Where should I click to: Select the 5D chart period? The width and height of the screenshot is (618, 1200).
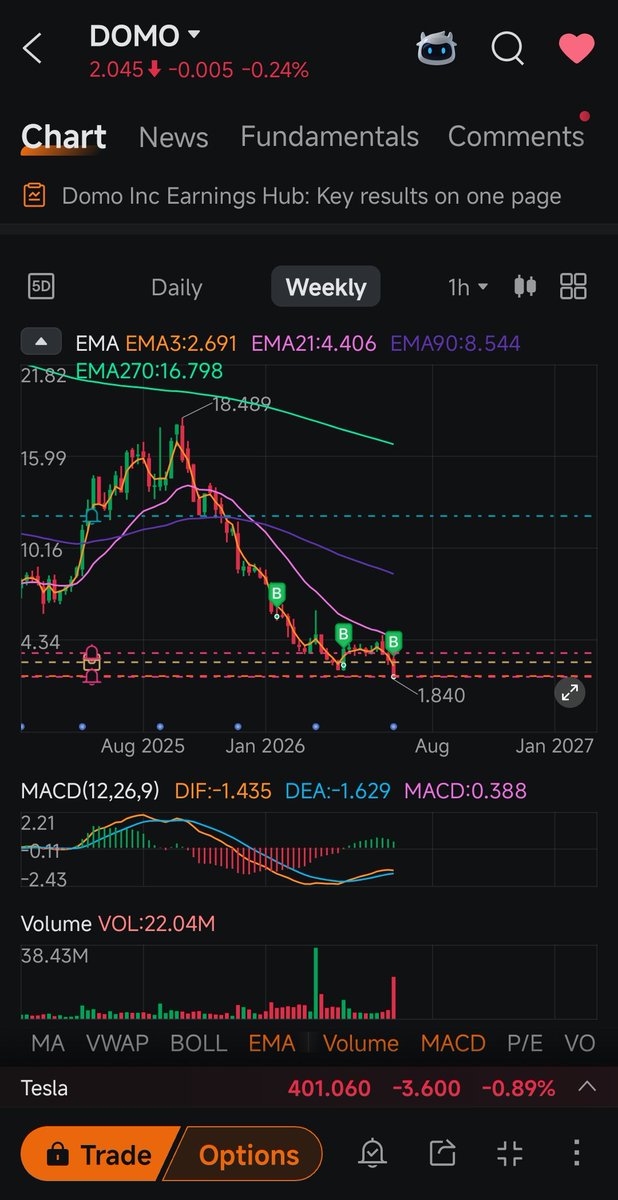click(x=41, y=287)
